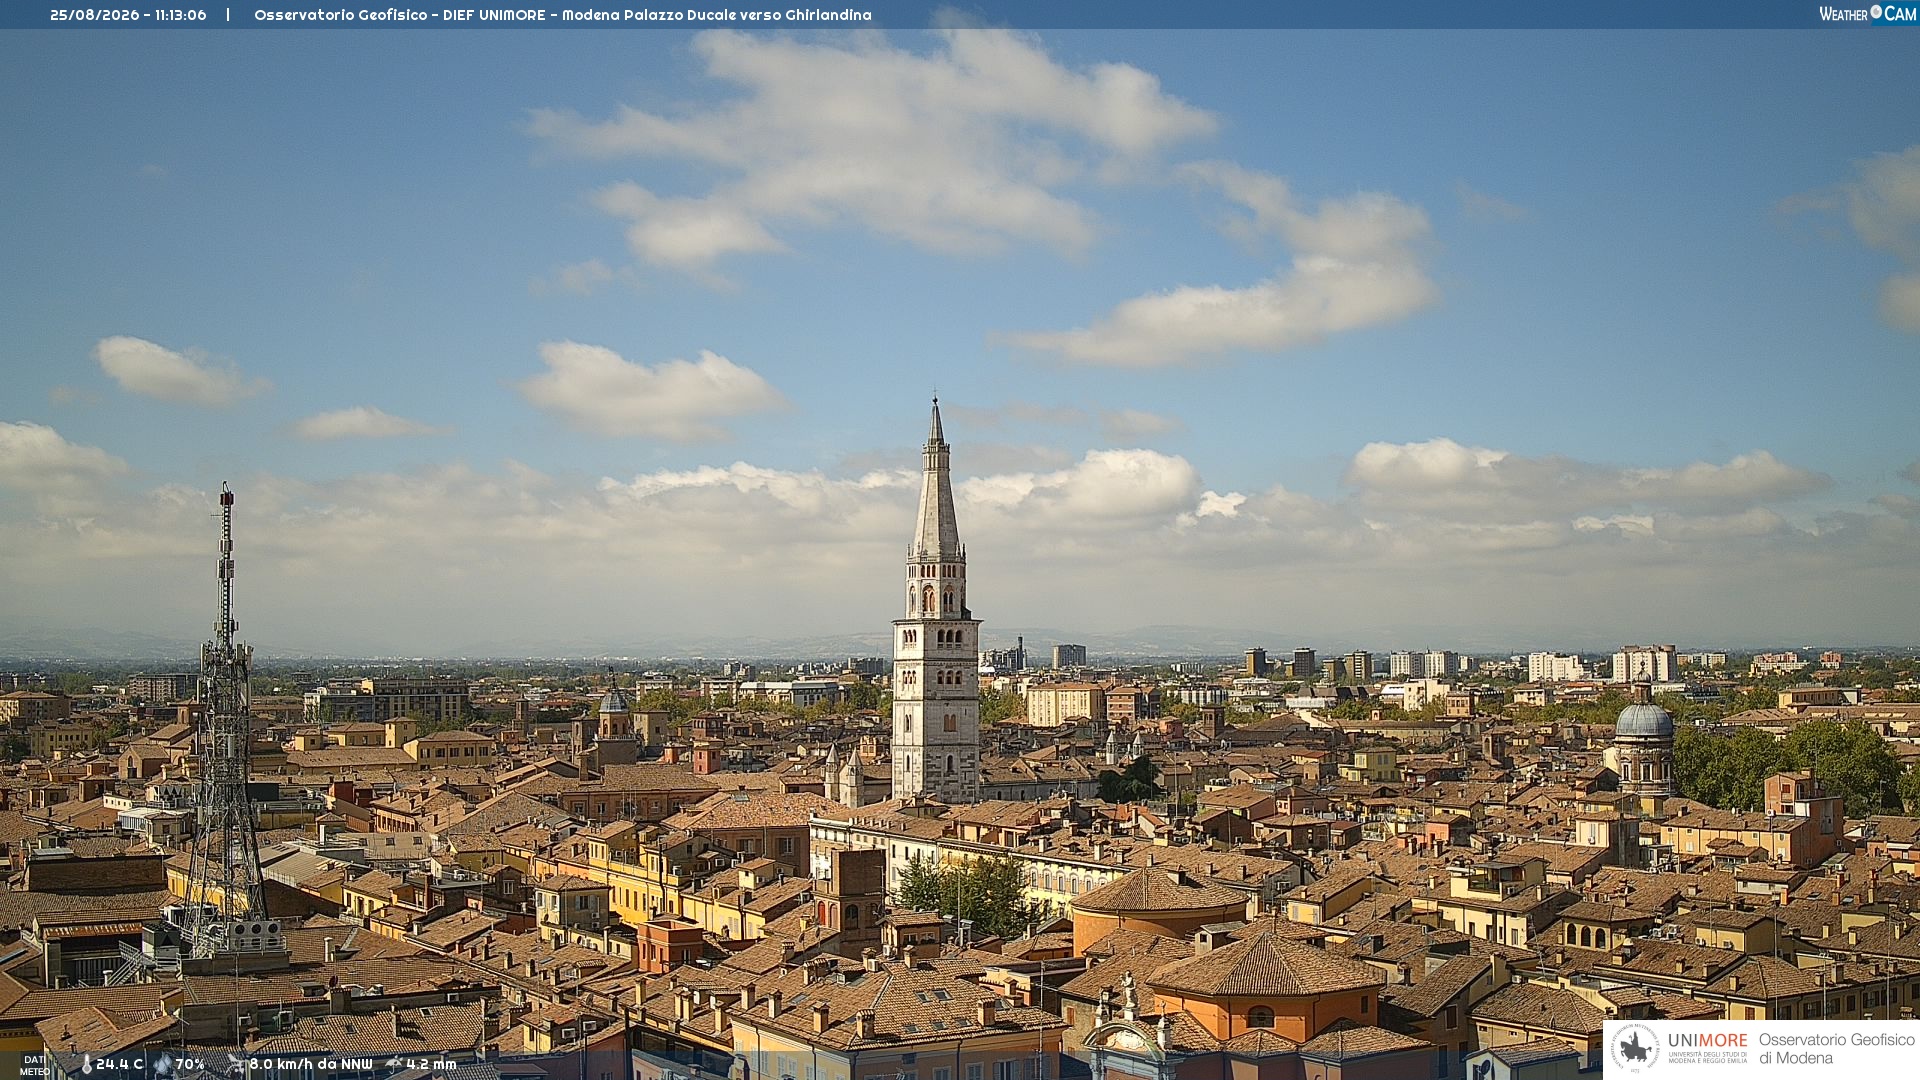Select the 70% humidity reading
Viewport: 1920px width, 1080px height.
(190, 1064)
